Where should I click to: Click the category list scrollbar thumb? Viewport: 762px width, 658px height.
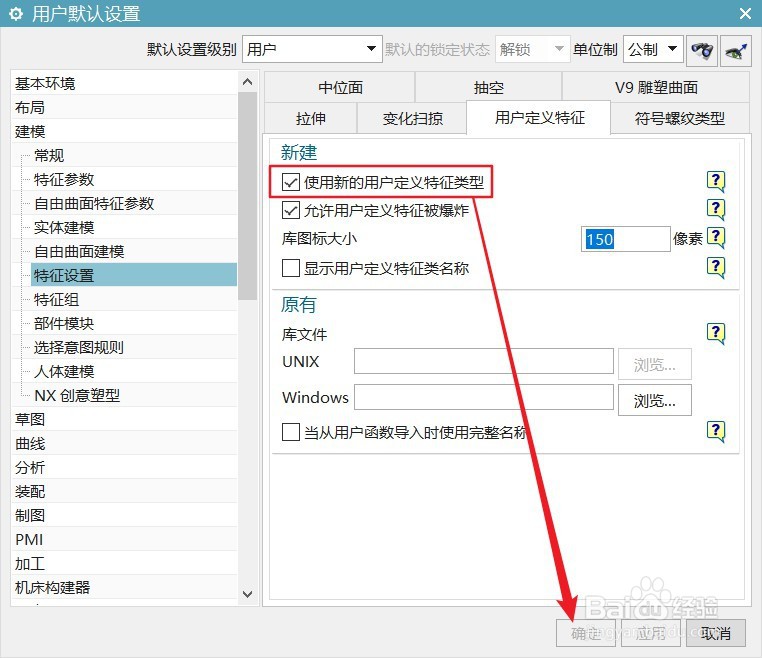(x=247, y=196)
